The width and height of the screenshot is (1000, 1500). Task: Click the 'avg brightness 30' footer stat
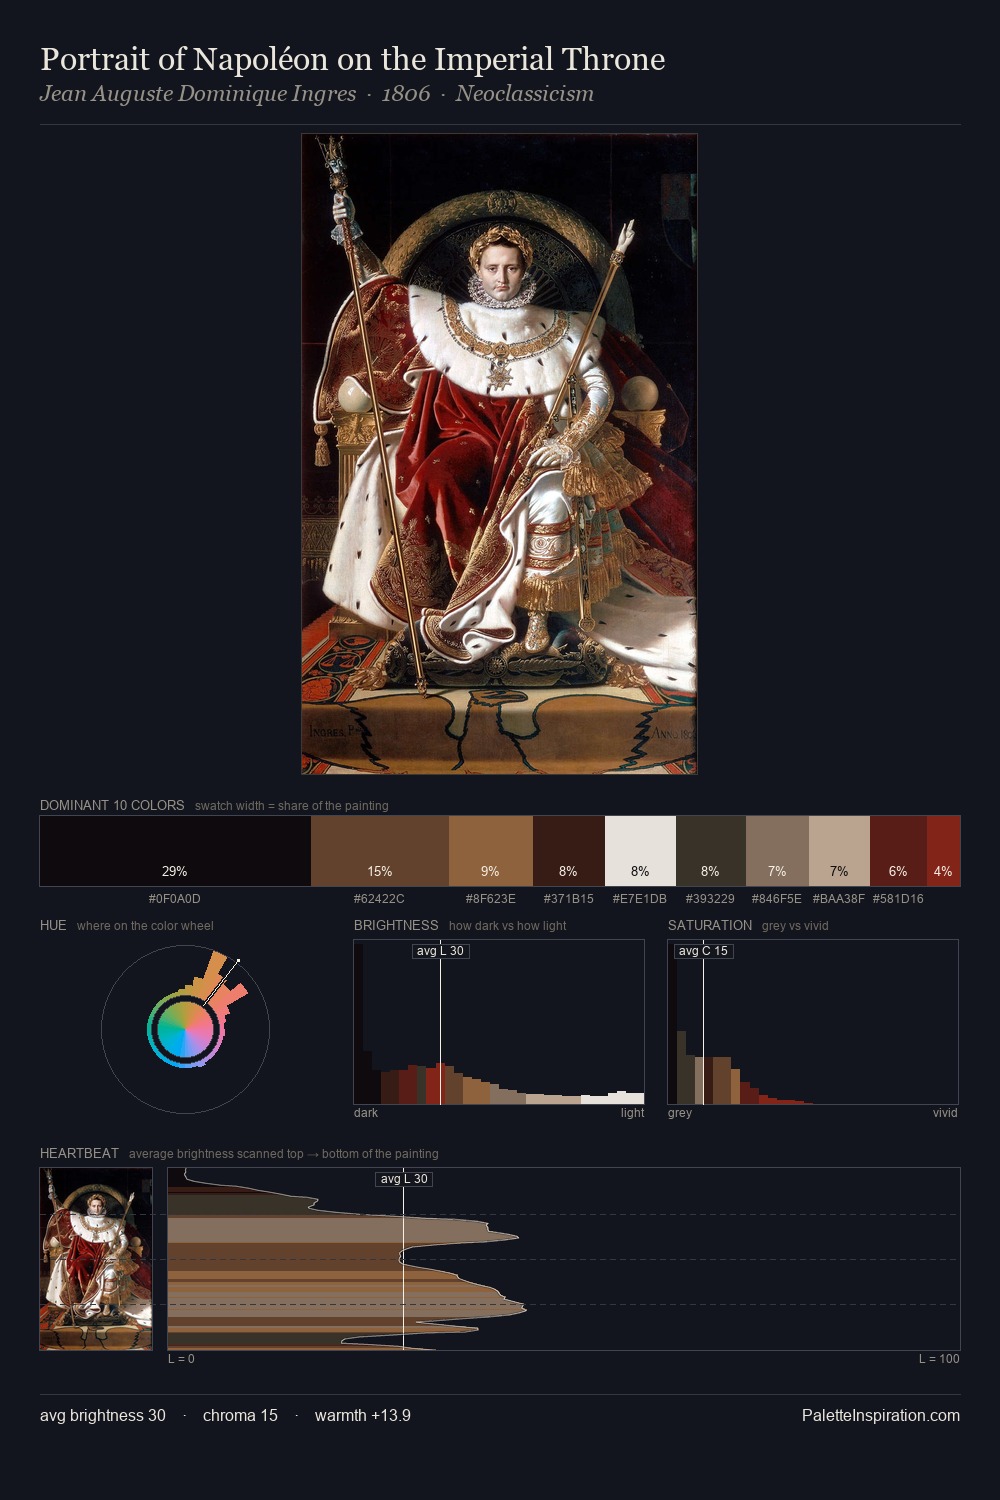coord(103,1416)
